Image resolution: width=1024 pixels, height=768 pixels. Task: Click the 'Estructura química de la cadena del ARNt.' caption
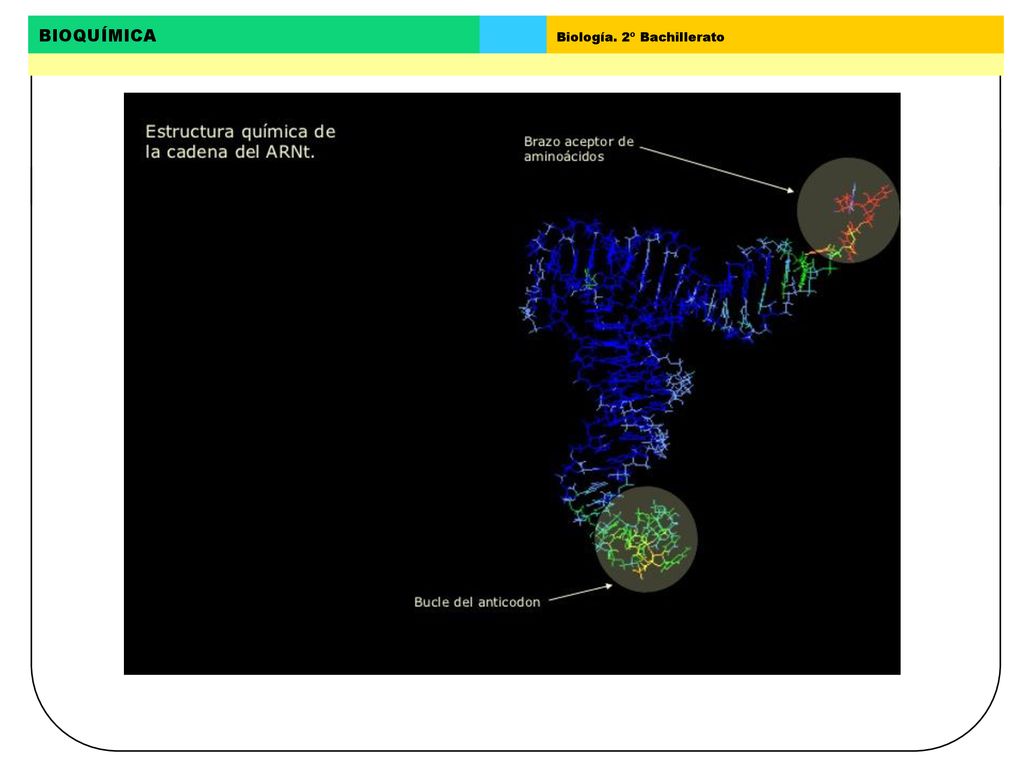pyautogui.click(x=240, y=142)
